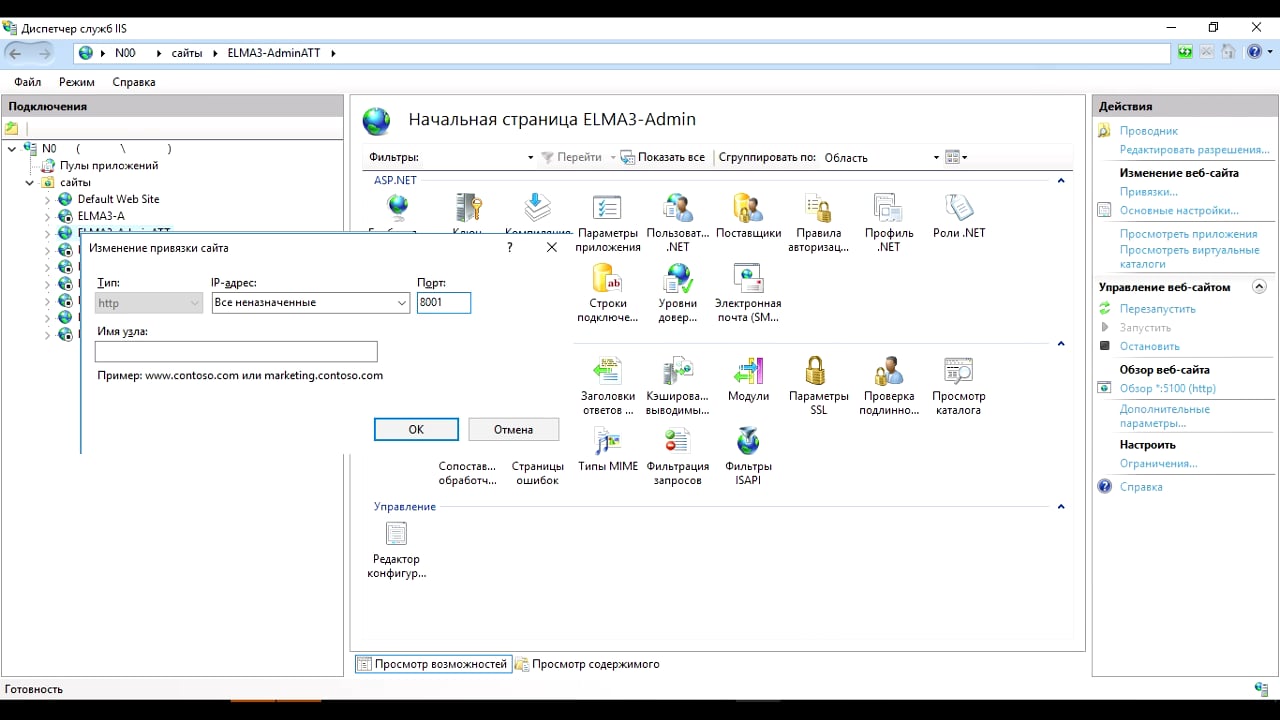This screenshot has height=720, width=1280.
Task: Click into the Порт field
Action: pos(444,303)
